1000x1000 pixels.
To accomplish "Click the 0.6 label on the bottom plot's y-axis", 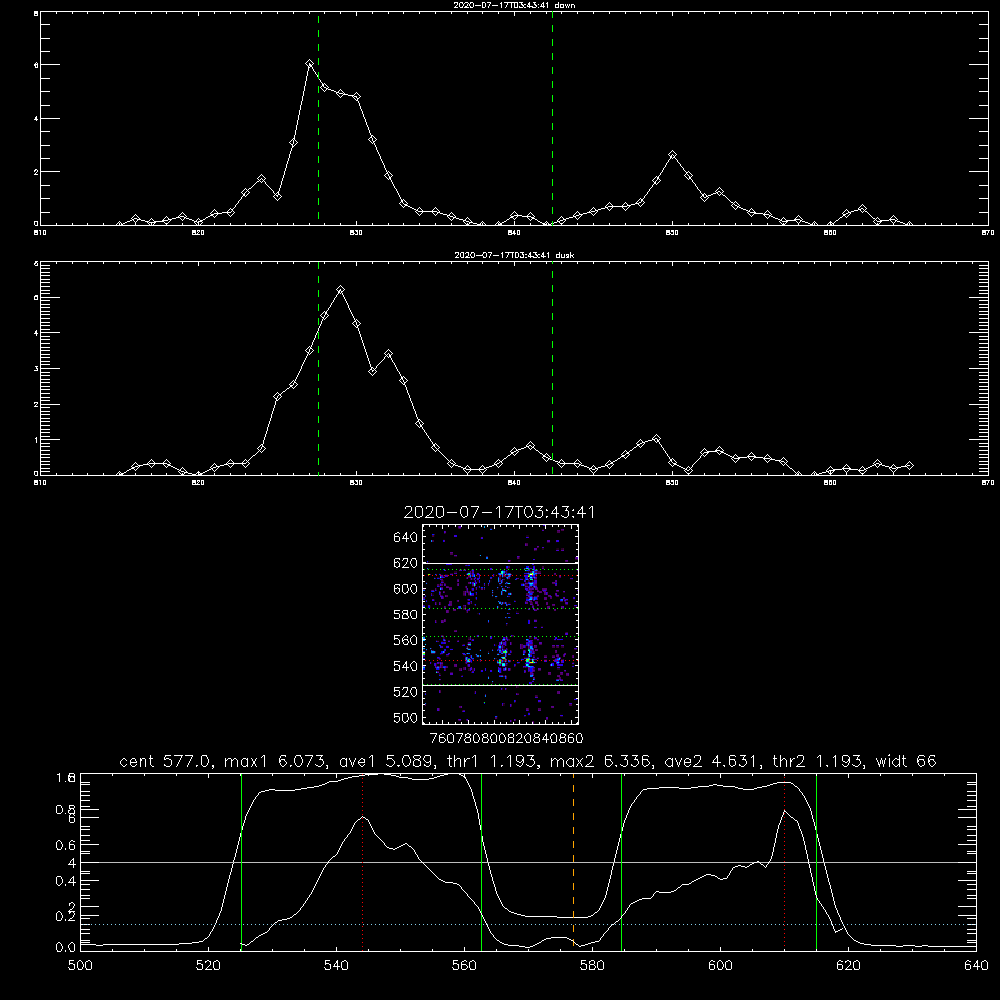I will (x=66, y=845).
